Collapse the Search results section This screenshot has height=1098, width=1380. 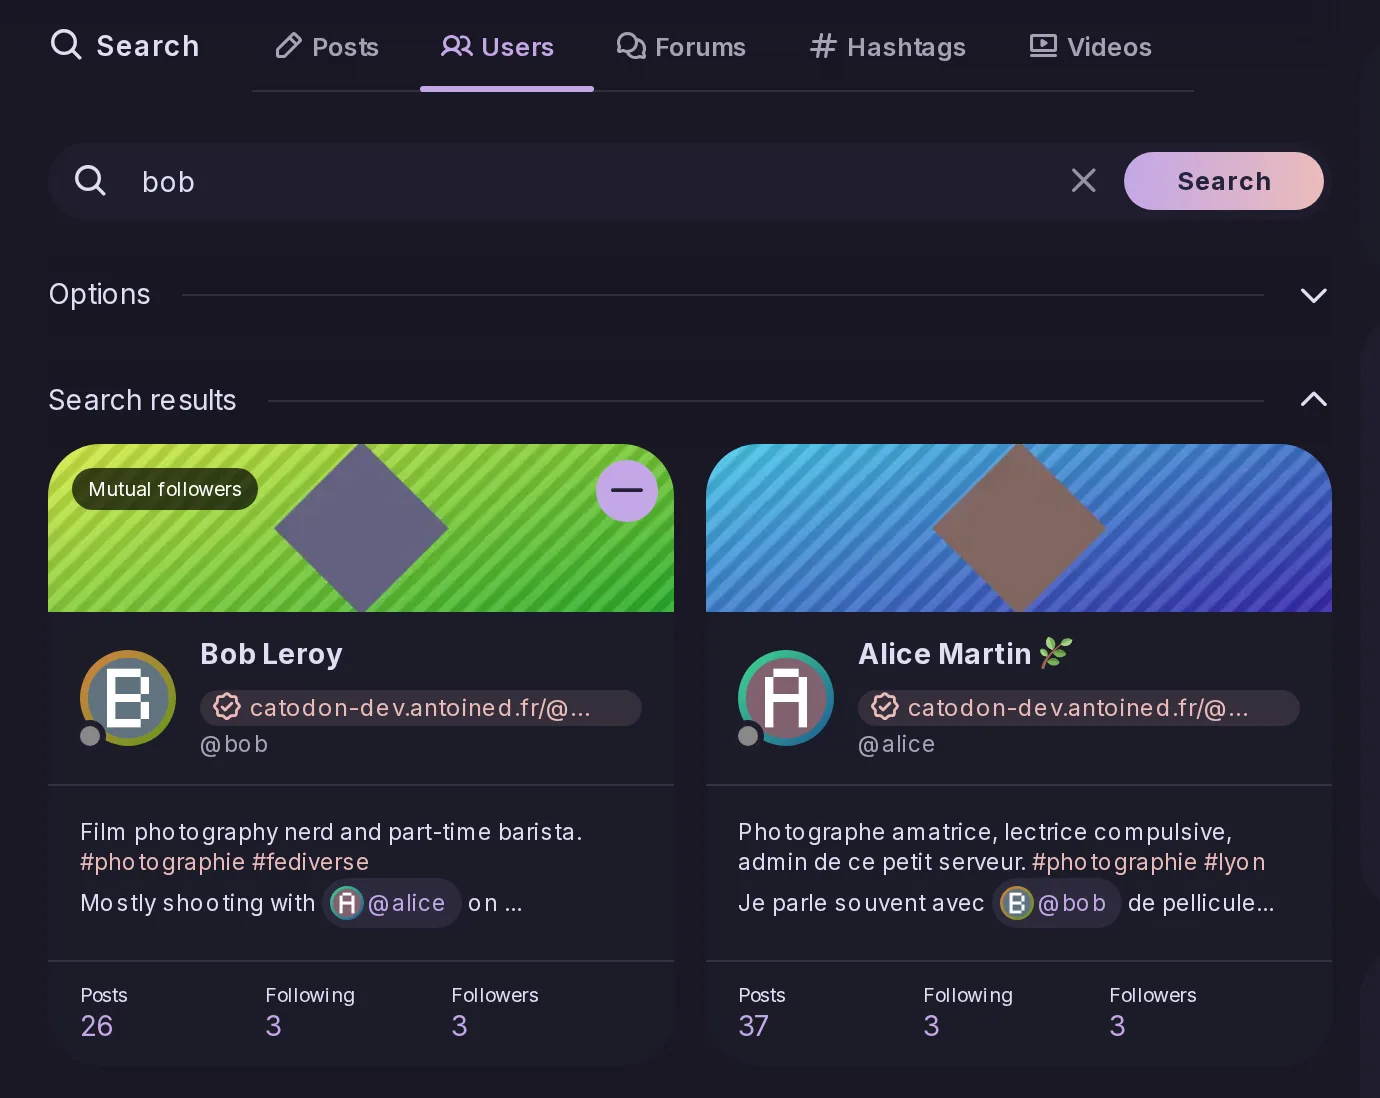tap(1313, 399)
